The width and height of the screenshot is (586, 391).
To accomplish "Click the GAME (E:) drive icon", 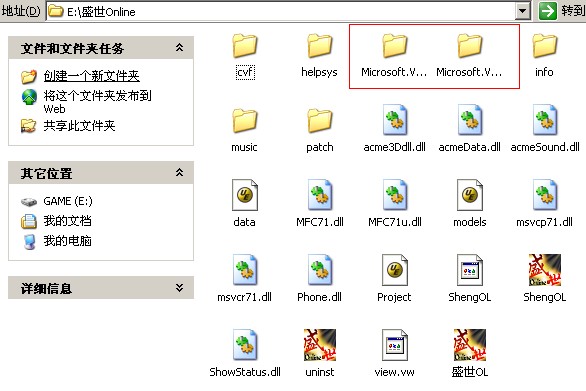I will pyautogui.click(x=29, y=202).
